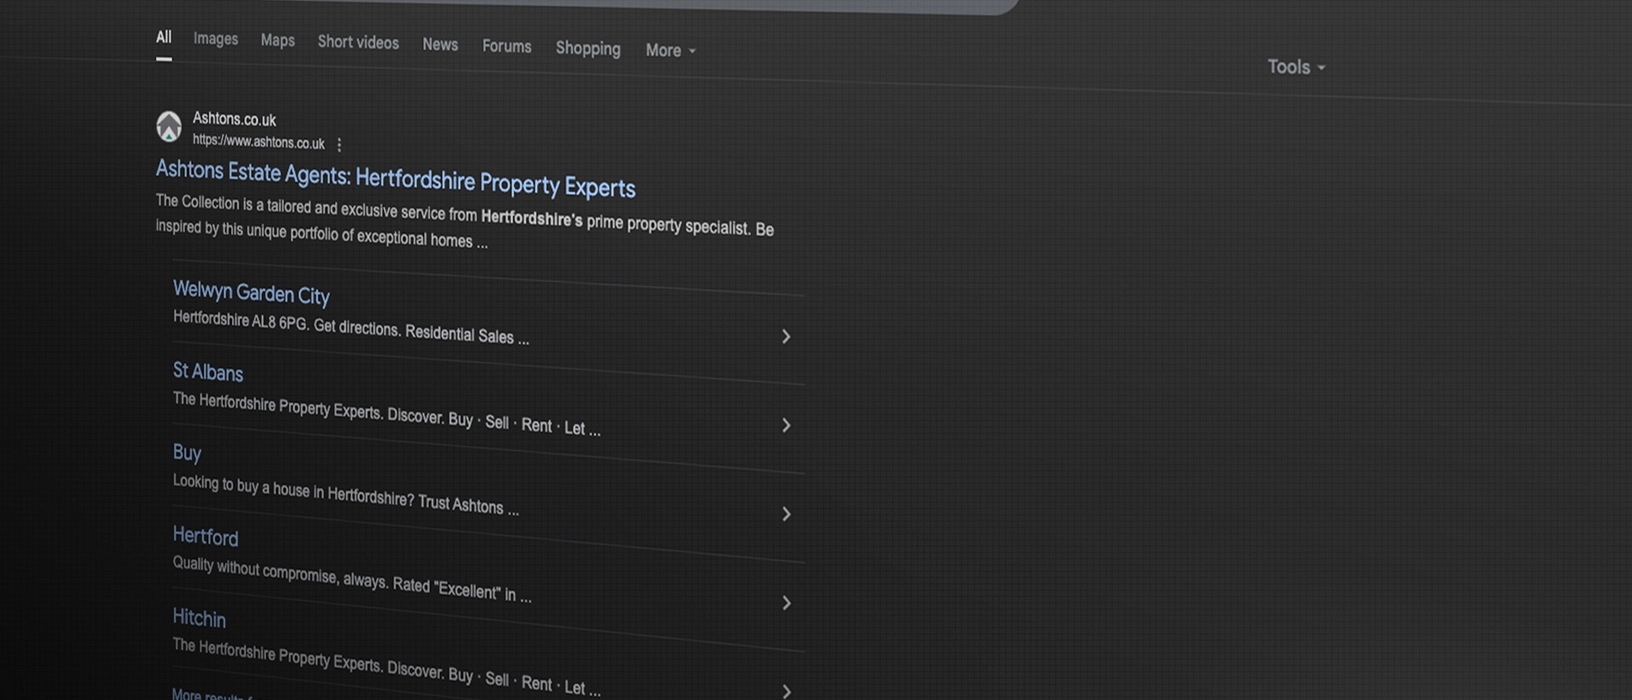Open the Tools dropdown
1632x700 pixels.
point(1296,67)
